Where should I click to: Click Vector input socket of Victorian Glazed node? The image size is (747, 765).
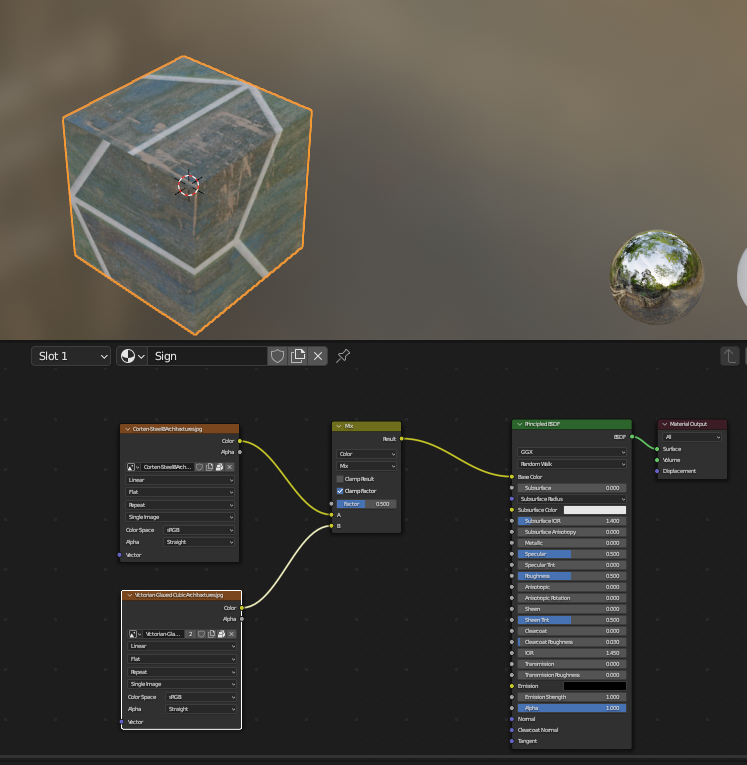(121, 722)
